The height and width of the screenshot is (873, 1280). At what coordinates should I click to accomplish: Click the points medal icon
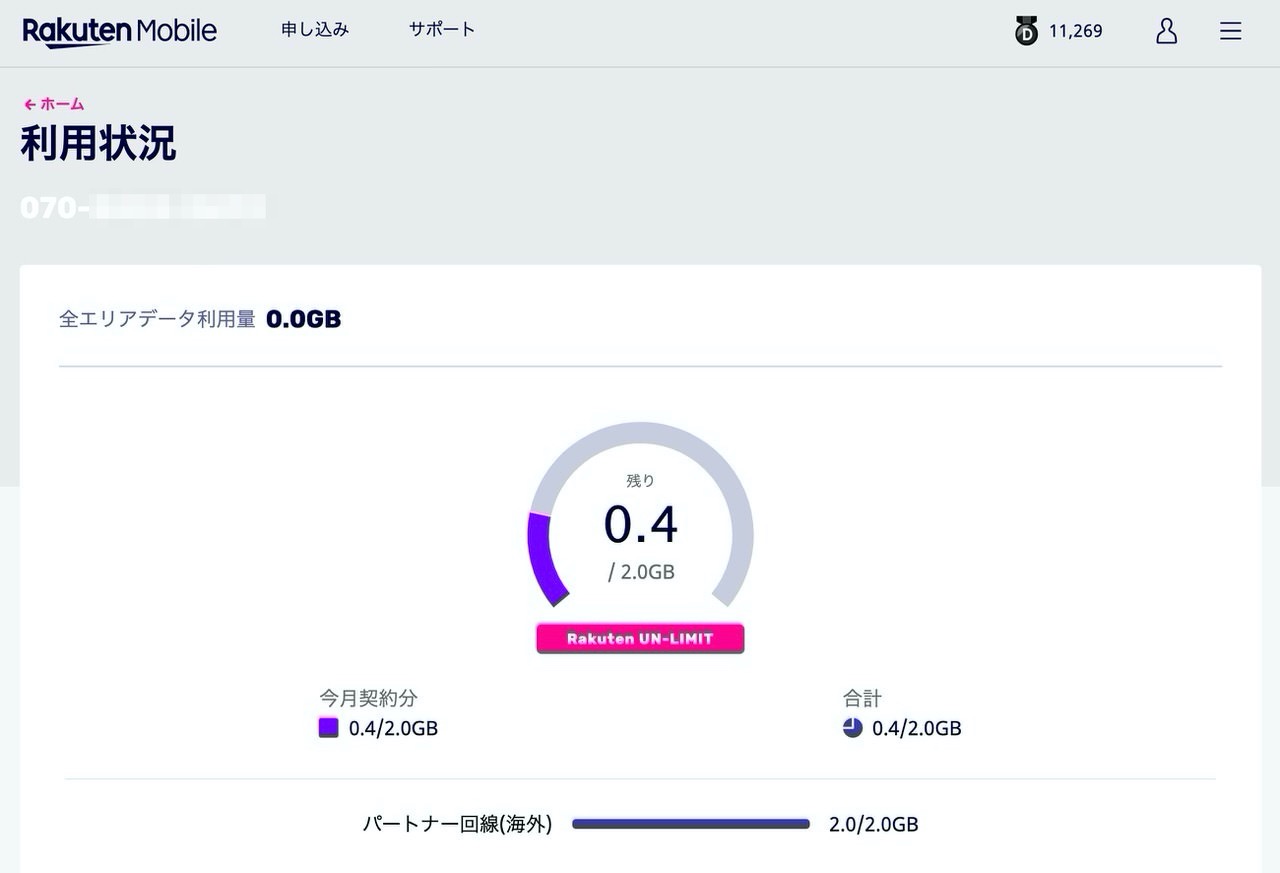pos(1026,32)
